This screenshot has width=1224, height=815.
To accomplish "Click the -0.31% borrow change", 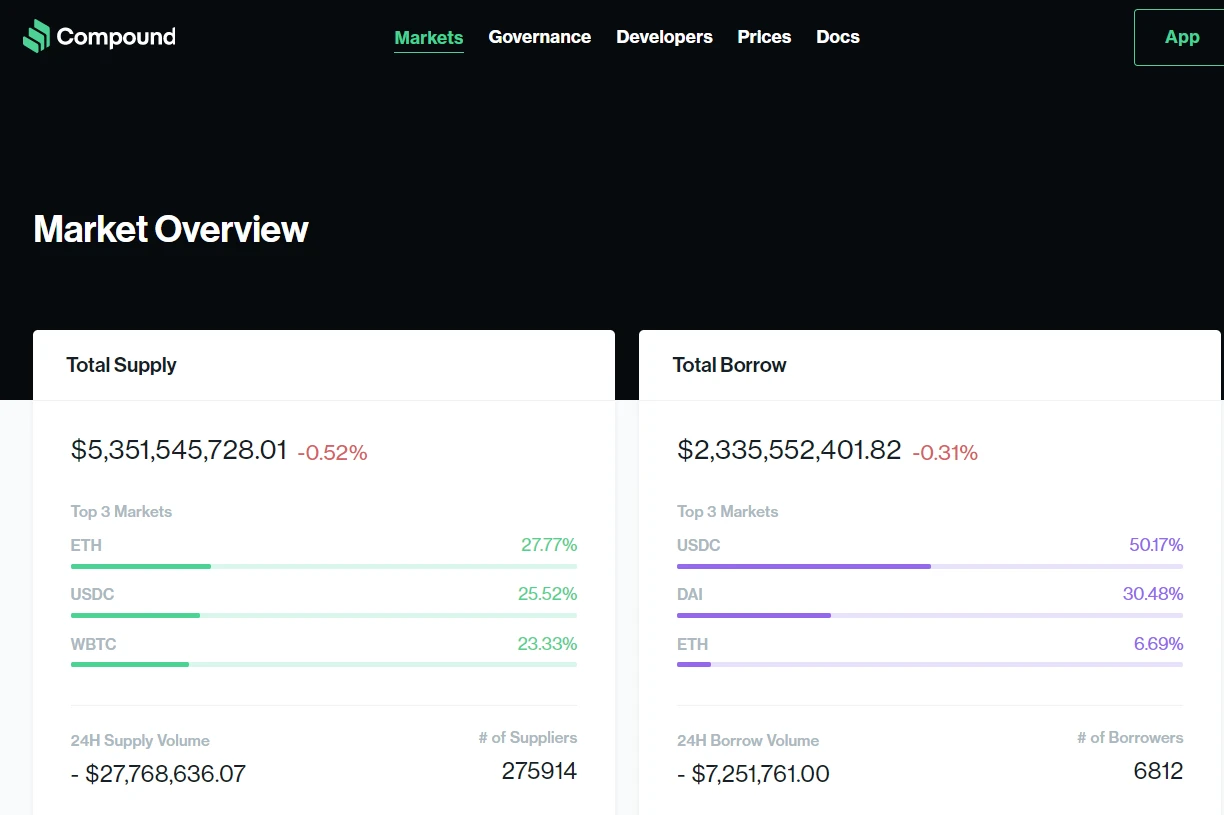I will pyautogui.click(x=945, y=453).
